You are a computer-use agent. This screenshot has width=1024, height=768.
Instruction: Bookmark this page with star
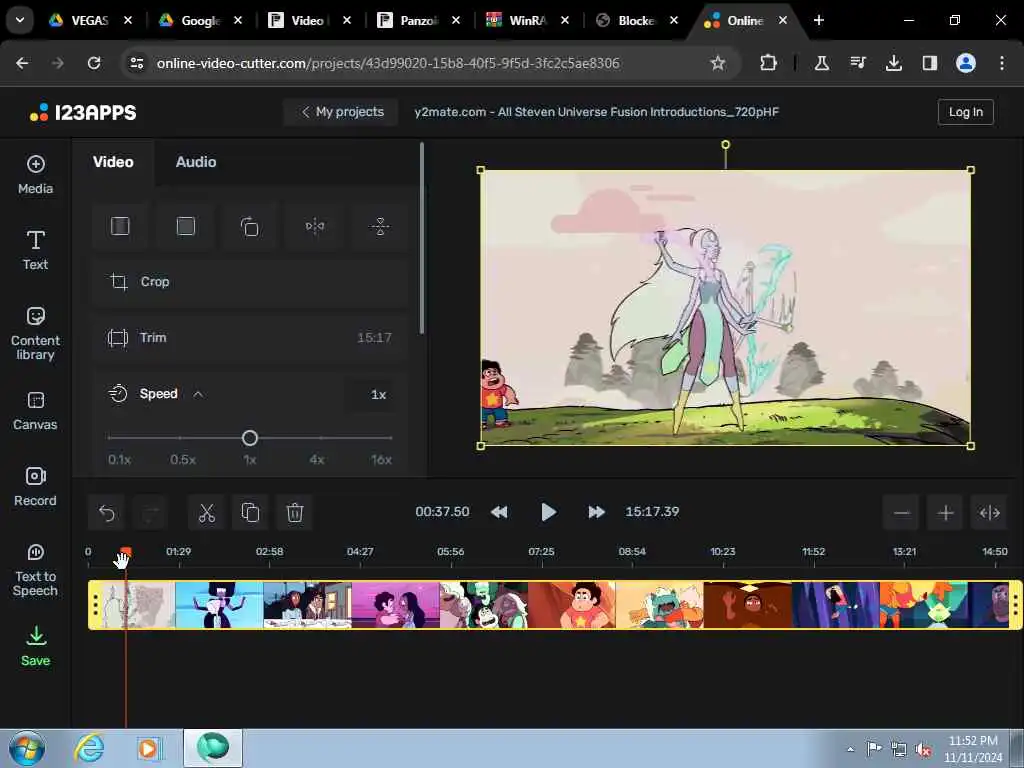pos(718,63)
